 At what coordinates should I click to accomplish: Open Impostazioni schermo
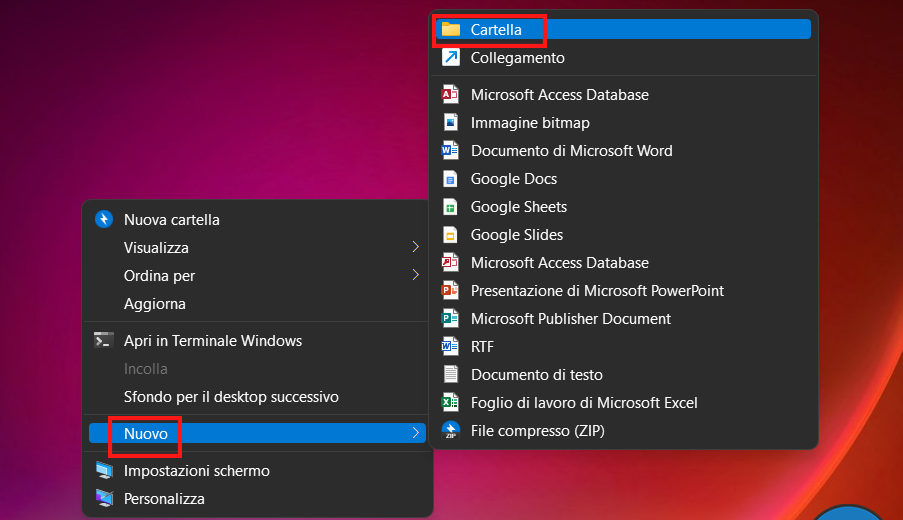point(196,471)
